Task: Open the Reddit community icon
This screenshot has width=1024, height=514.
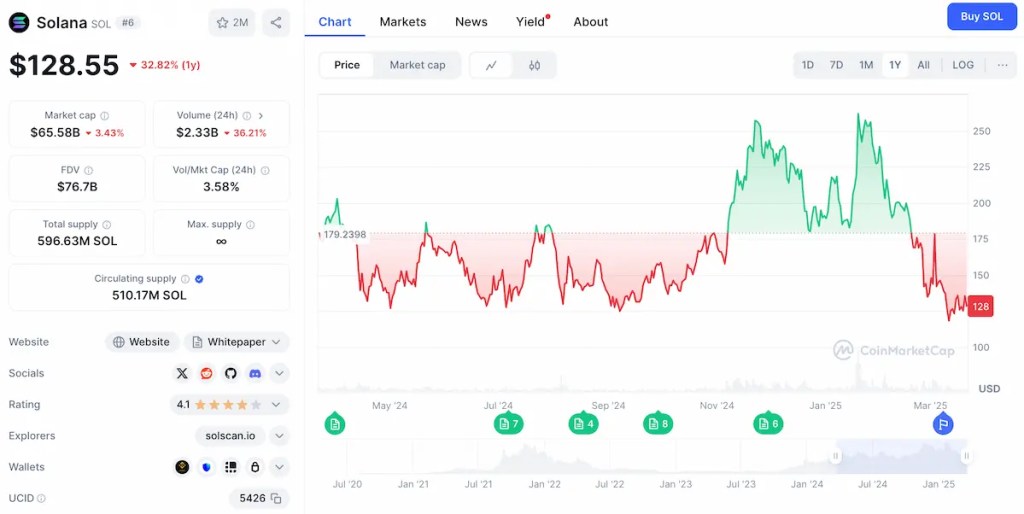Action: pyautogui.click(x=206, y=373)
